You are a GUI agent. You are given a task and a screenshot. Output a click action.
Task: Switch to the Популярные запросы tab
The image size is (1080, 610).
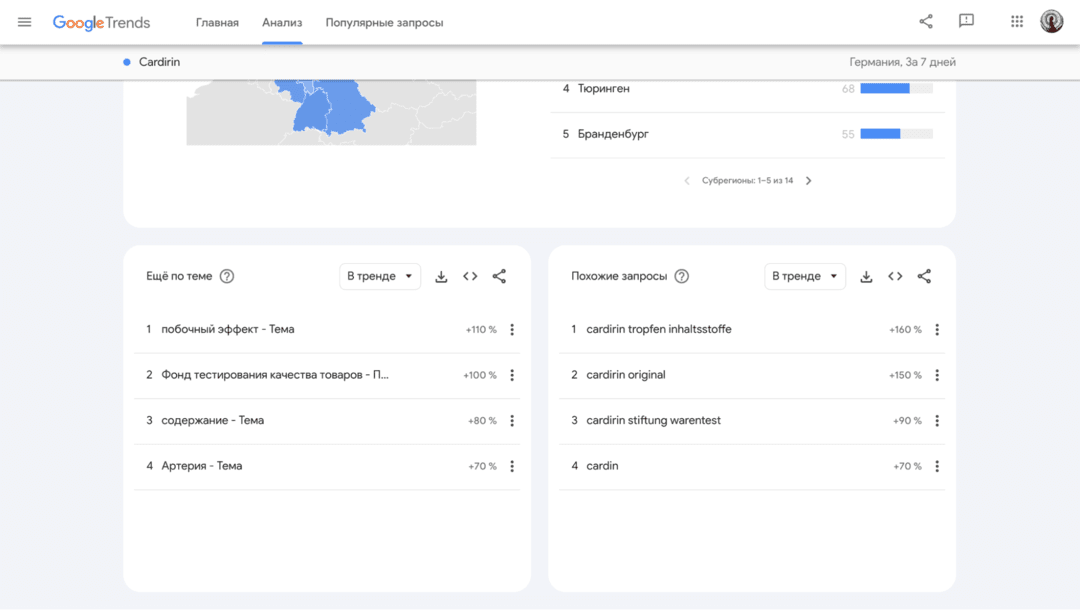click(x=384, y=21)
